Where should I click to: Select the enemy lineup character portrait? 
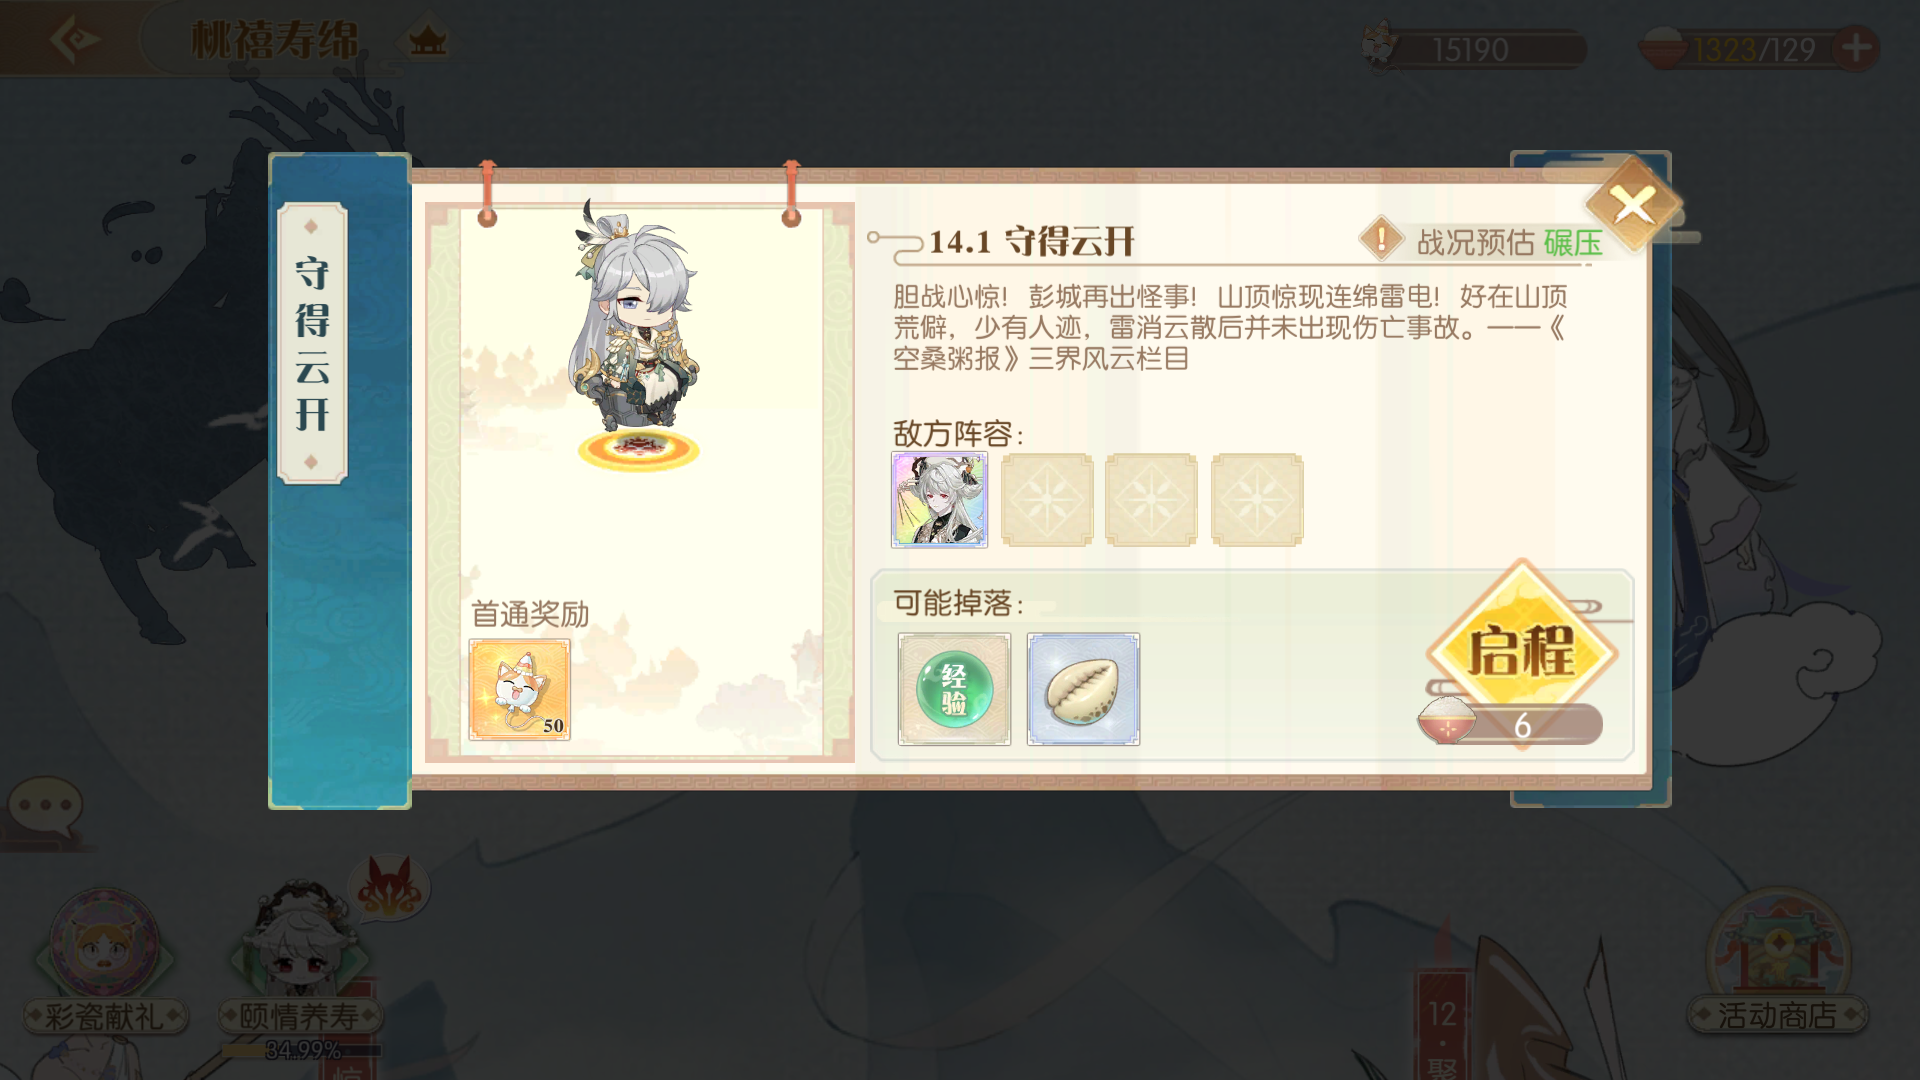point(939,499)
